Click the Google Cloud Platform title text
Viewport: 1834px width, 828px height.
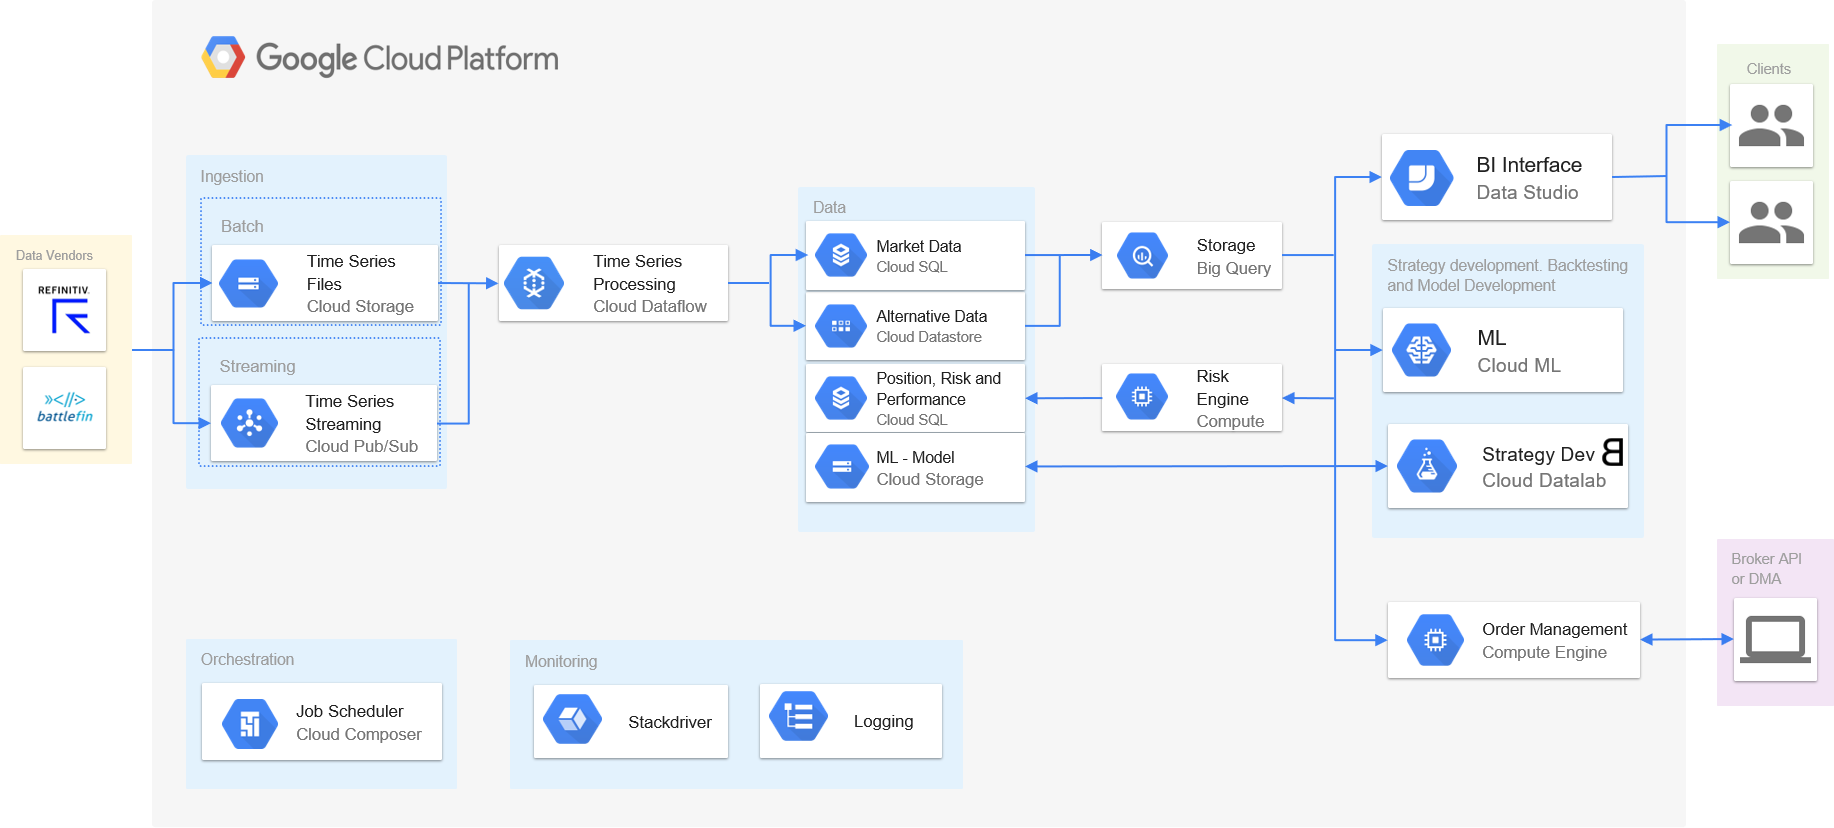(407, 58)
